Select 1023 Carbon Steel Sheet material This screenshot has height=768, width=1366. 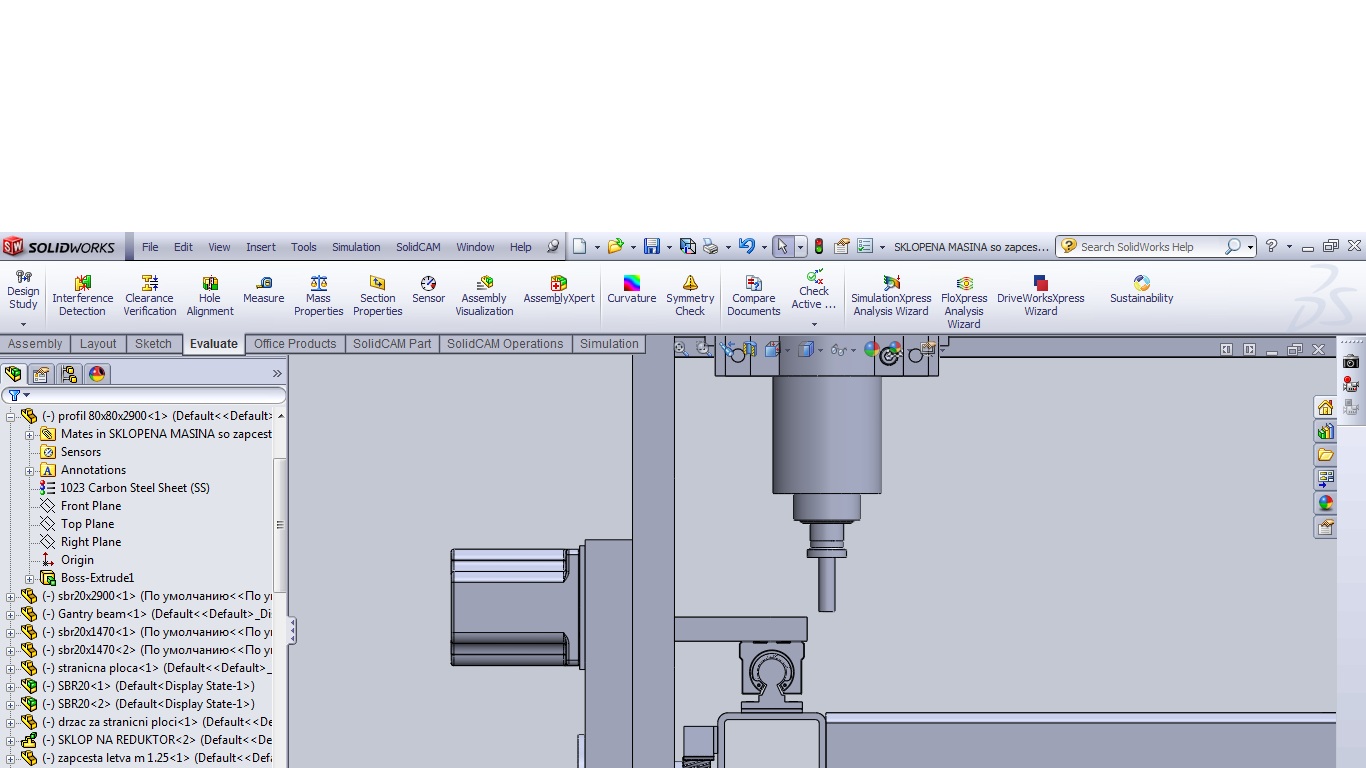click(134, 488)
